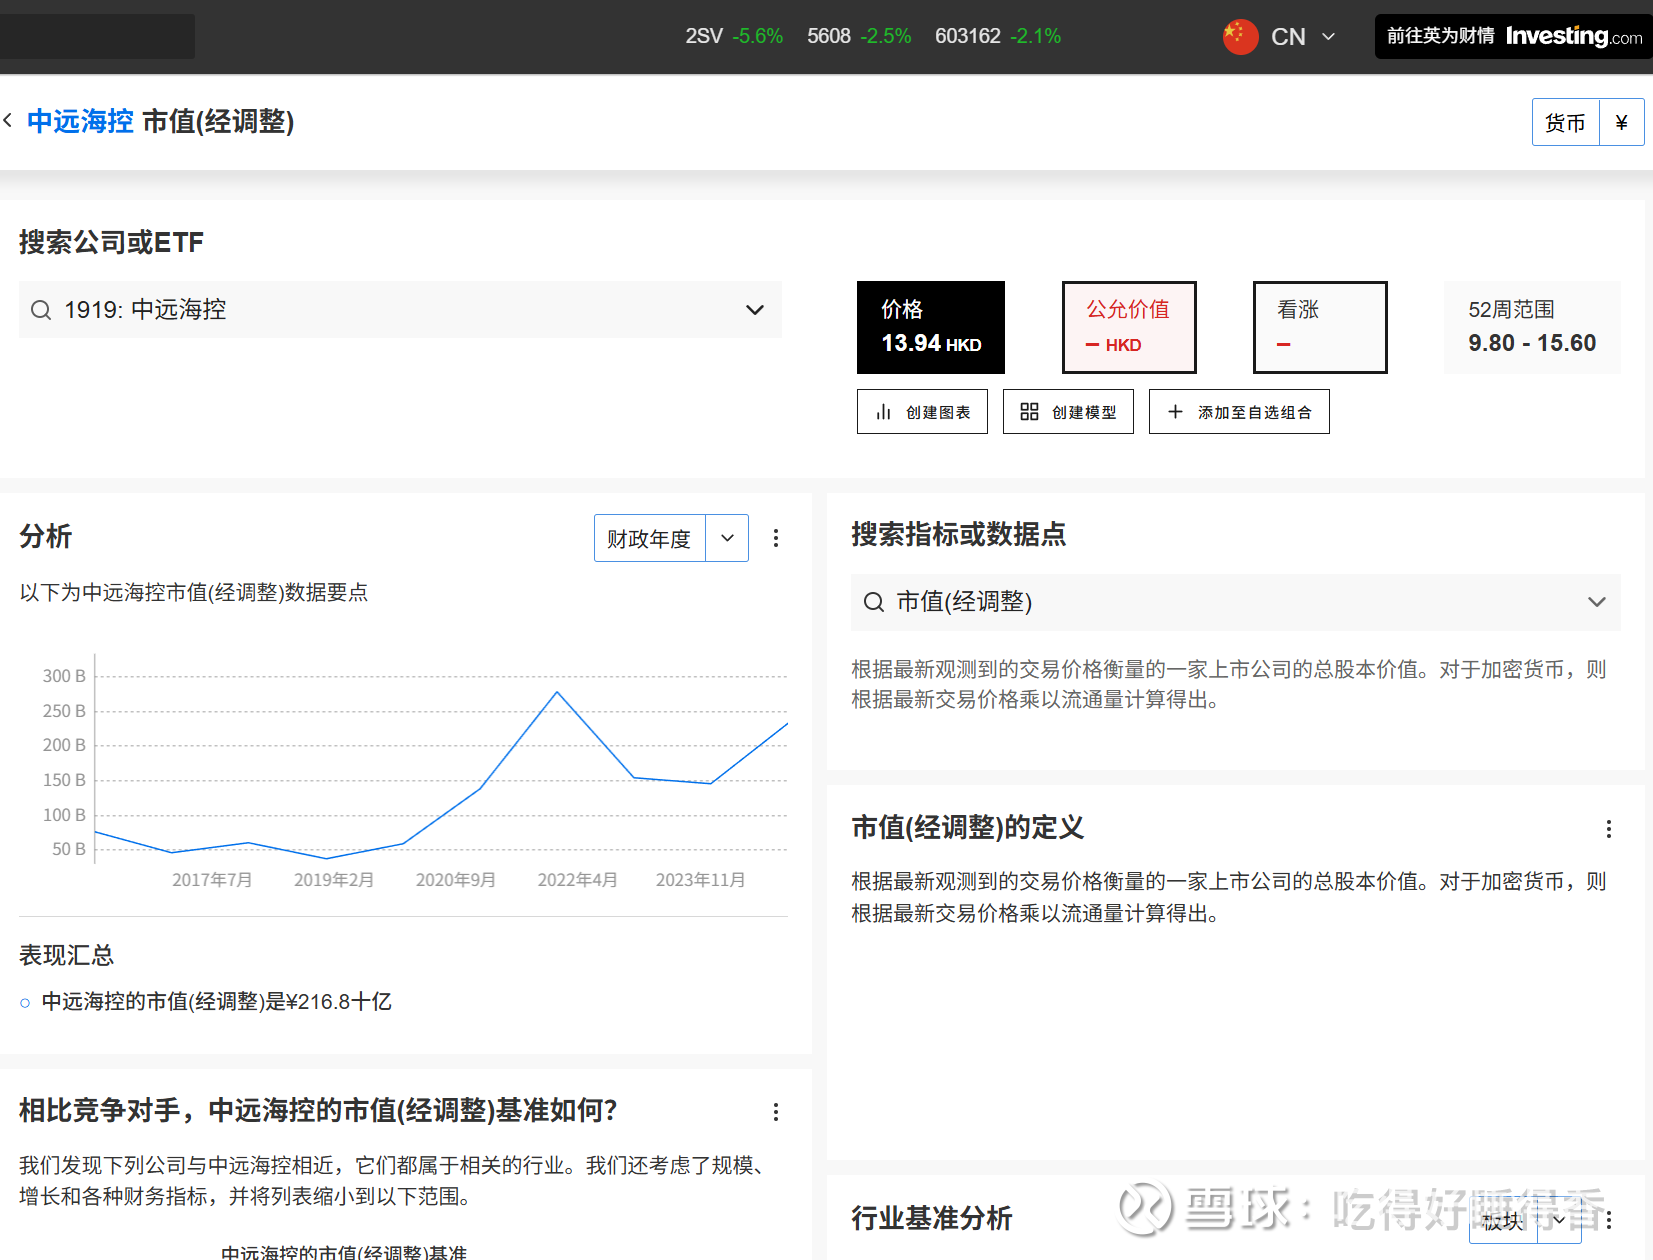Image resolution: width=1653 pixels, height=1260 pixels.
Task: Expand the 市值(经调整) metric dropdown
Action: click(x=1596, y=602)
